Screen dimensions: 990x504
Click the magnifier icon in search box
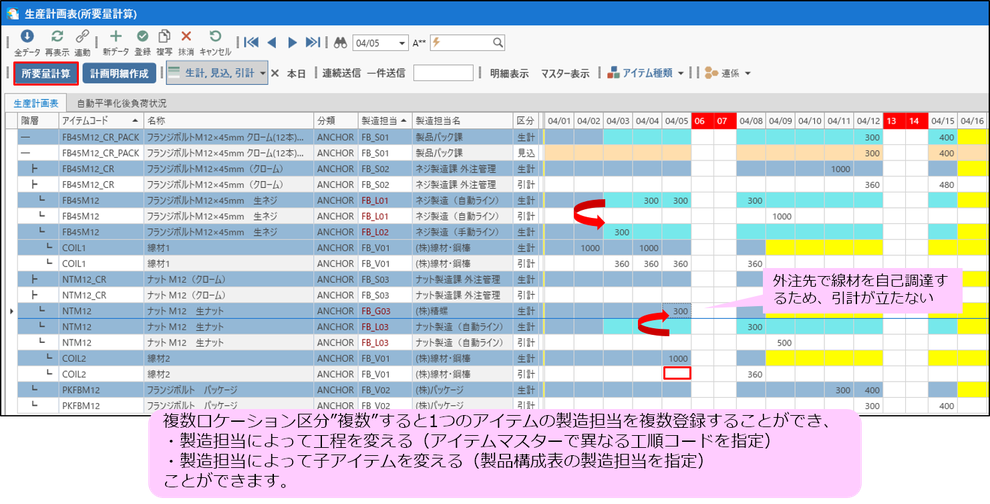[x=498, y=42]
